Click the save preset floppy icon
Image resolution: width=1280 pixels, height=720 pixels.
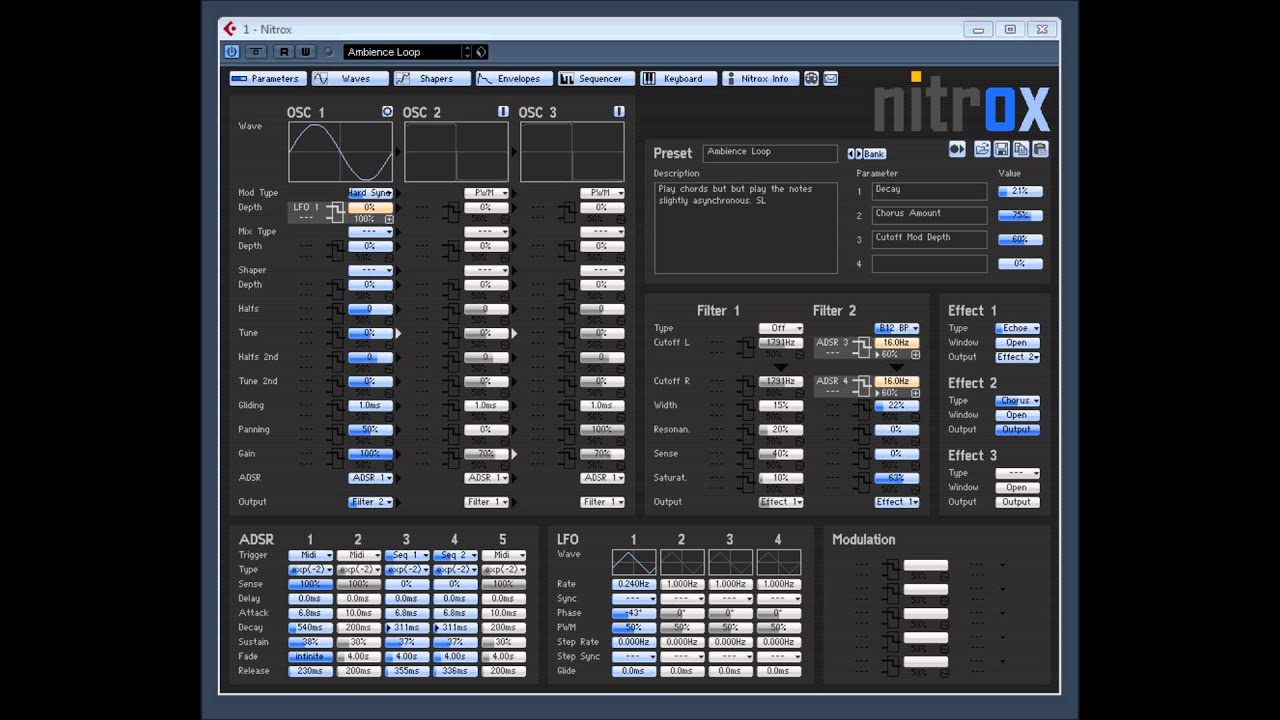click(x=1001, y=149)
